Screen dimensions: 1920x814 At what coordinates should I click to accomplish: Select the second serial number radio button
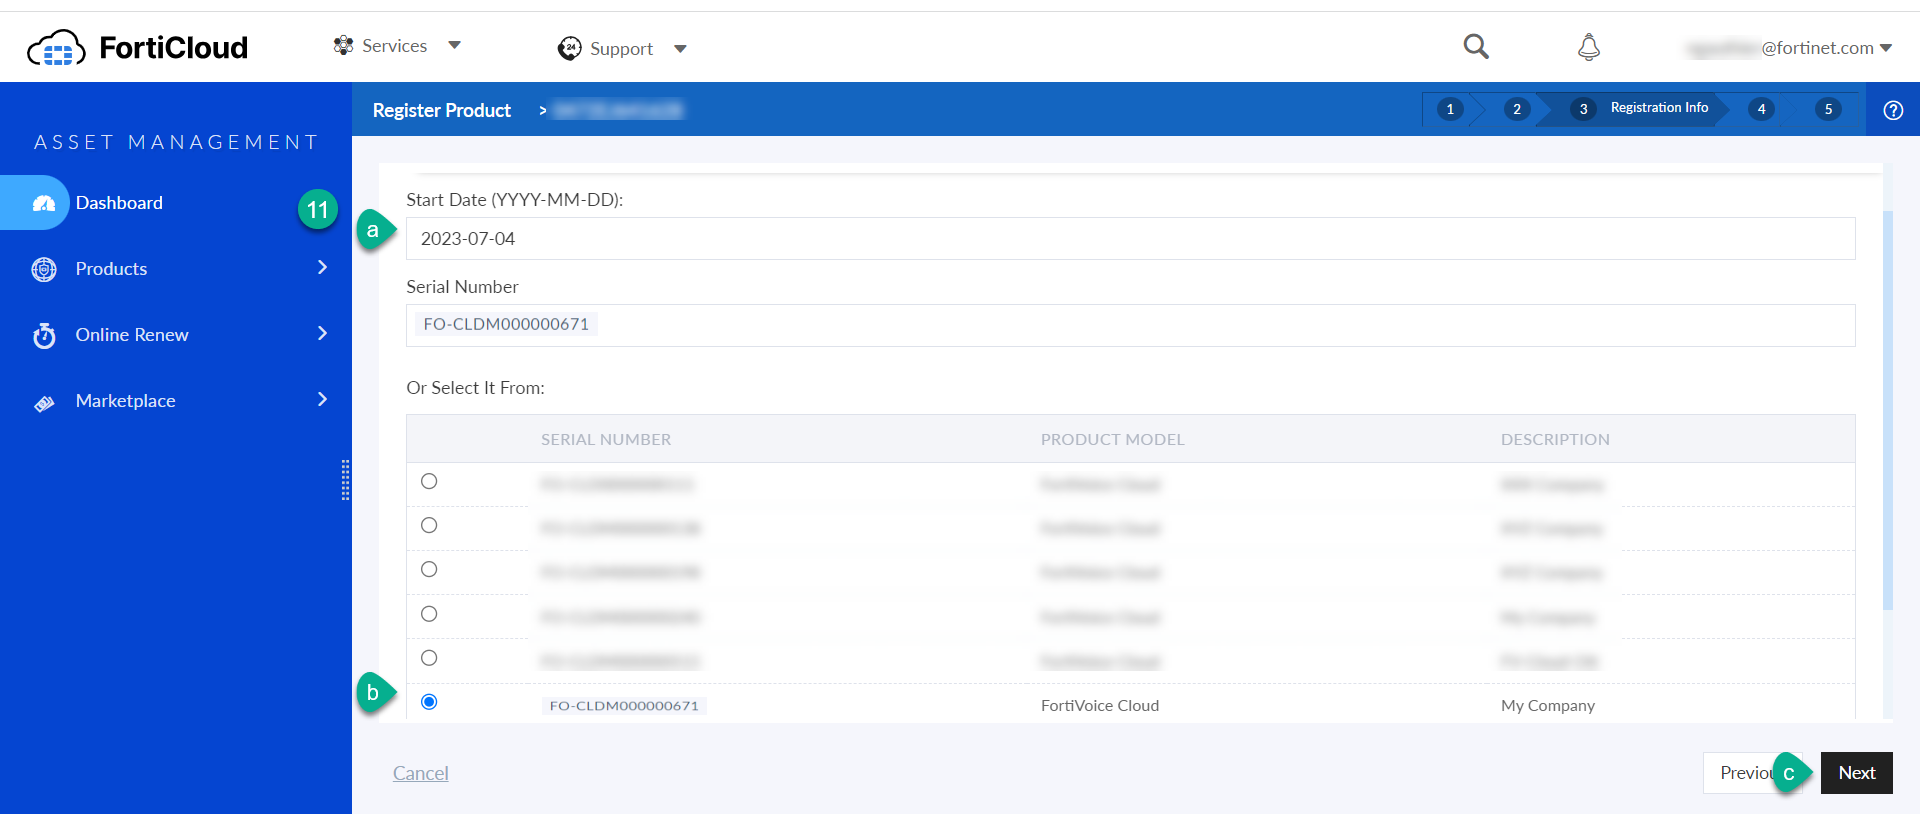(429, 525)
